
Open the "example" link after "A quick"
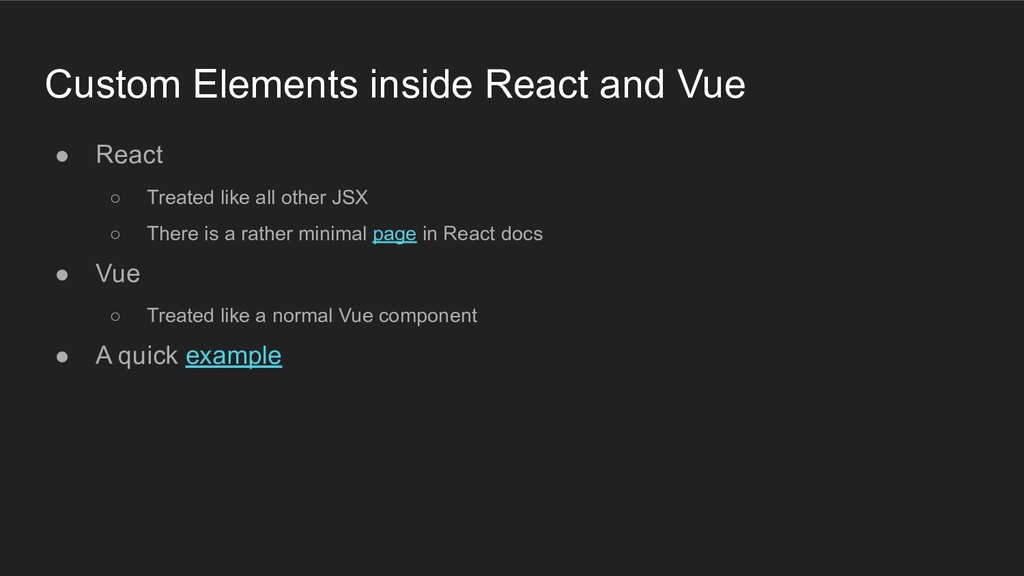coord(234,356)
